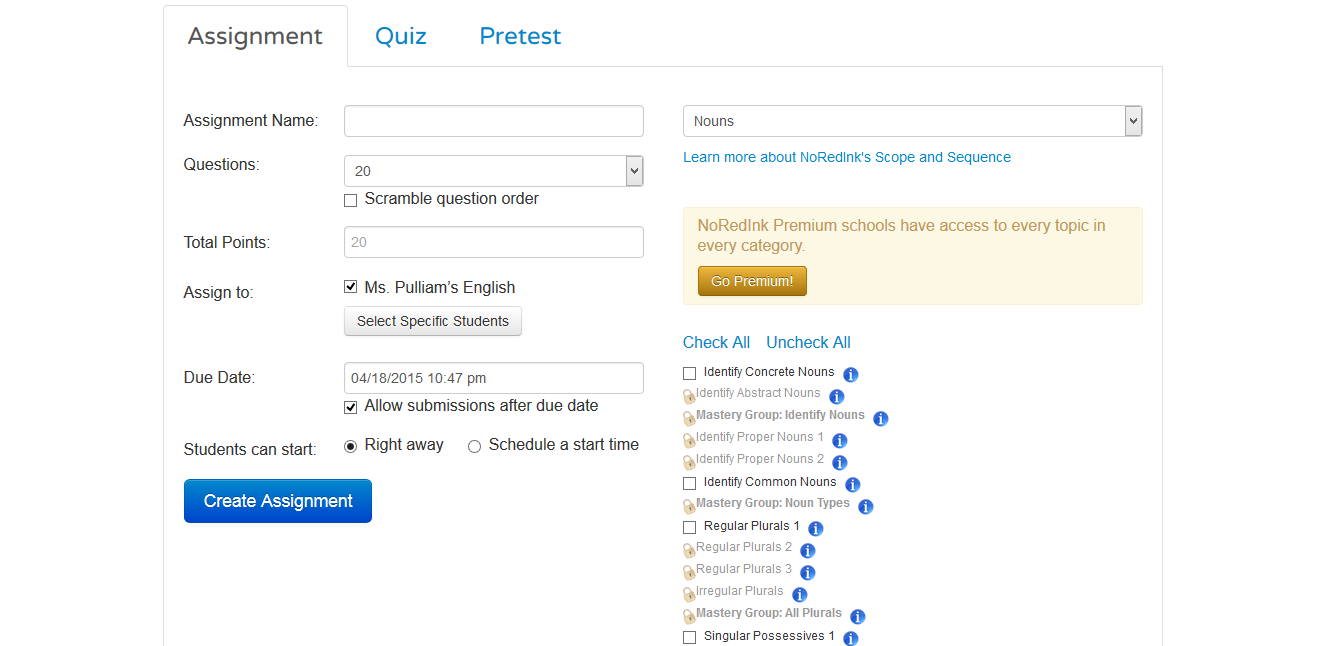Click the lock icon on Identify Proper Nouns 1
This screenshot has width=1338, height=646.
point(688,439)
